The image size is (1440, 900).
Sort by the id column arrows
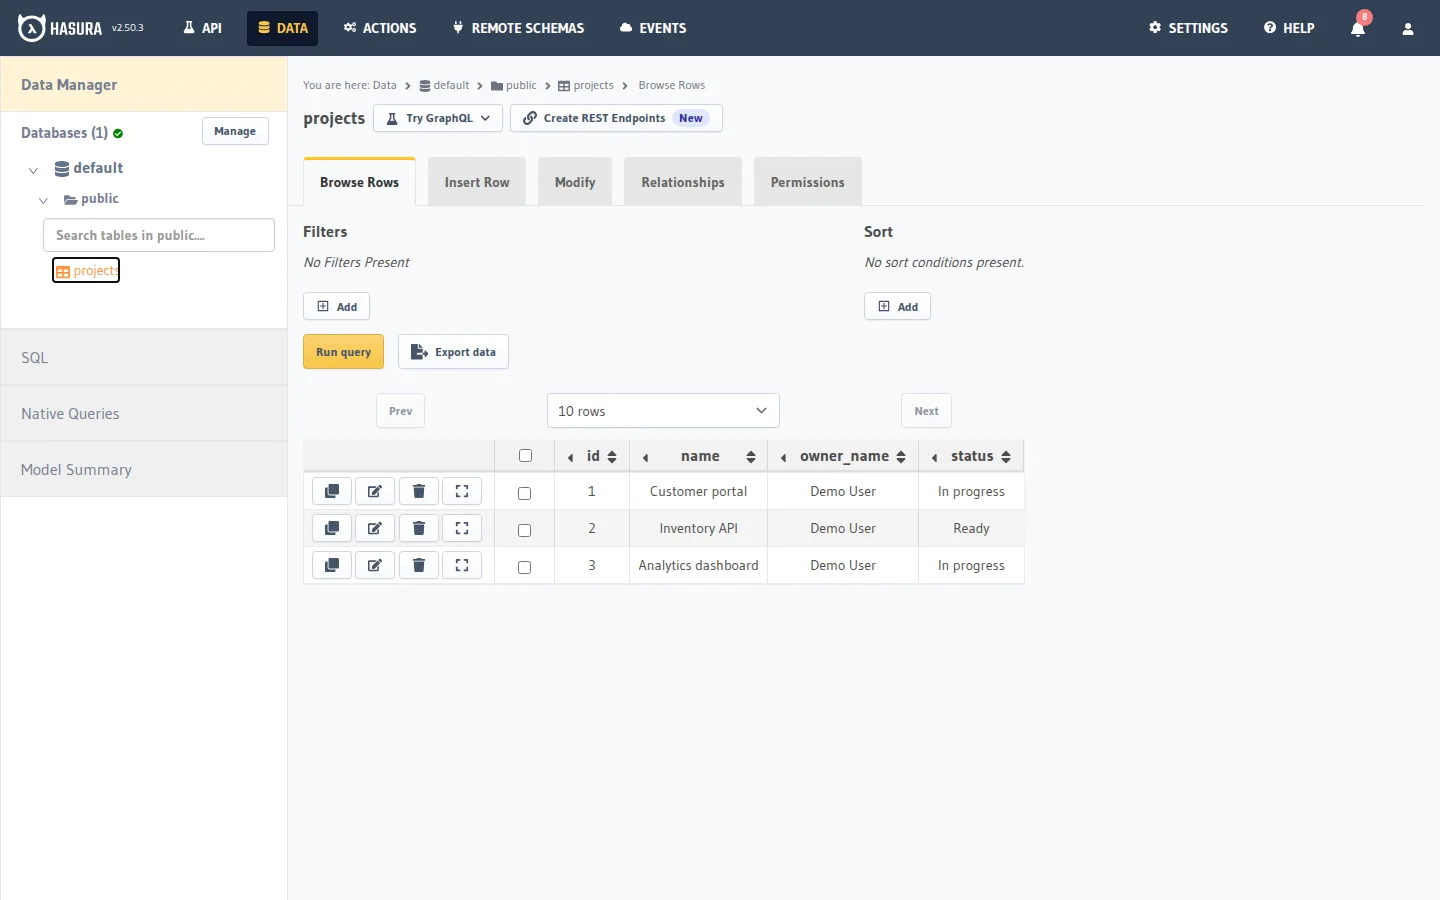[612, 457]
